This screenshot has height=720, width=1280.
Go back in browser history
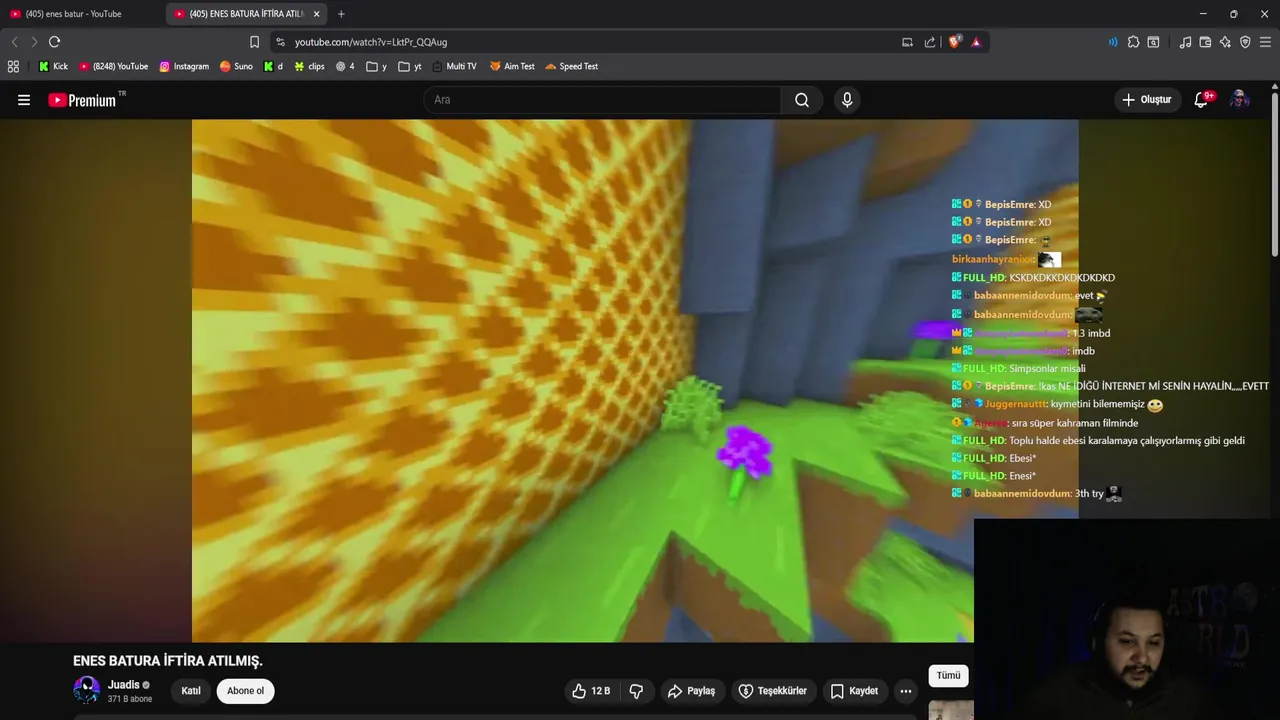(14, 42)
